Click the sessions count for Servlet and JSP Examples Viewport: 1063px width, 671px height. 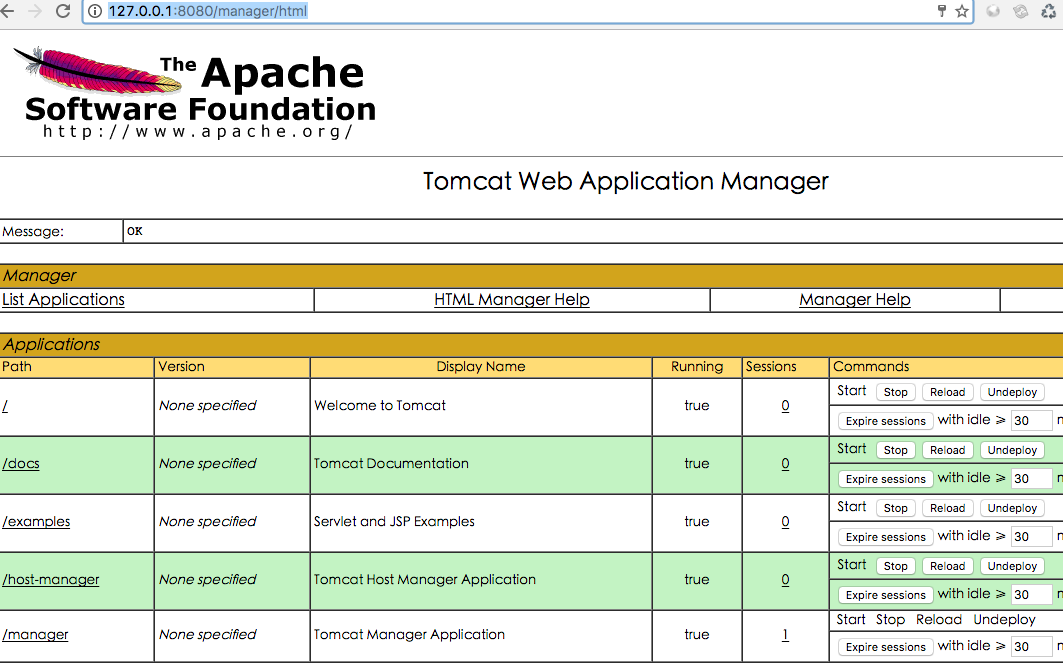point(785,522)
